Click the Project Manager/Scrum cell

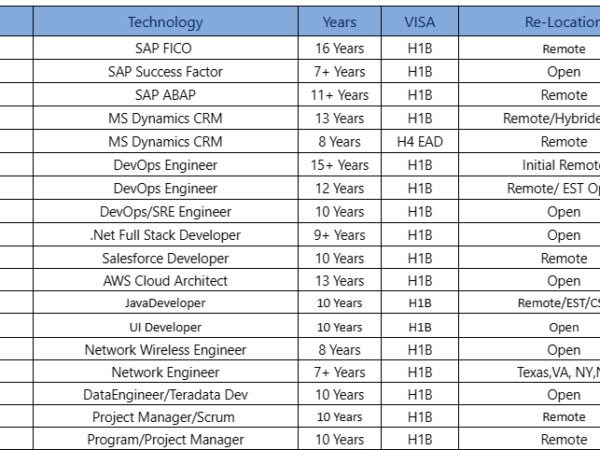pyautogui.click(x=165, y=417)
